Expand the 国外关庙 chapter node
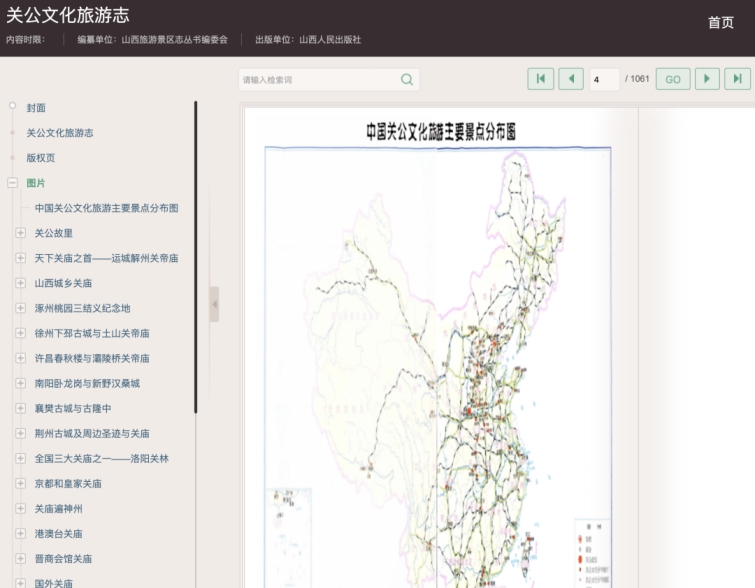Screen dimensions: 755x588 (21, 583)
